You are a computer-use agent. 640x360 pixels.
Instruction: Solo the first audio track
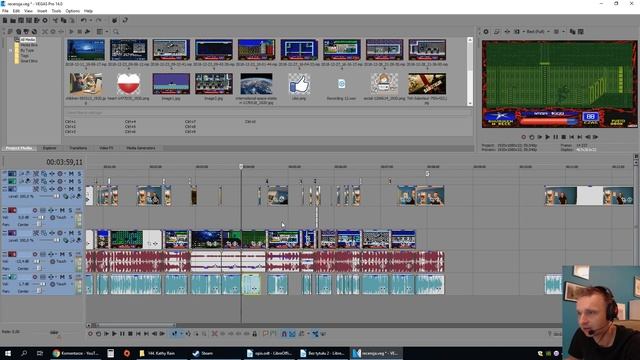pos(70,210)
